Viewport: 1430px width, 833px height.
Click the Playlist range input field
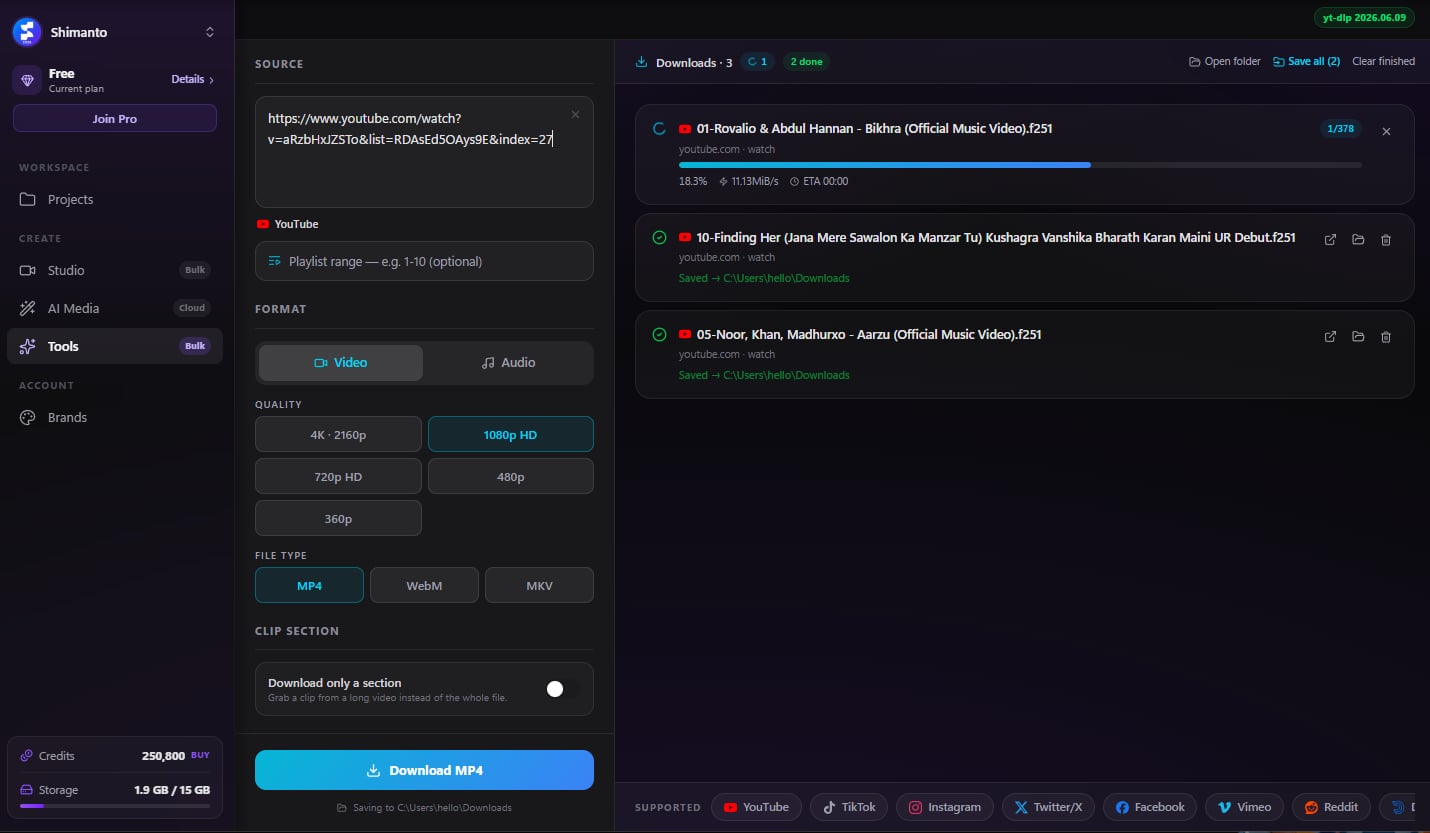(424, 261)
